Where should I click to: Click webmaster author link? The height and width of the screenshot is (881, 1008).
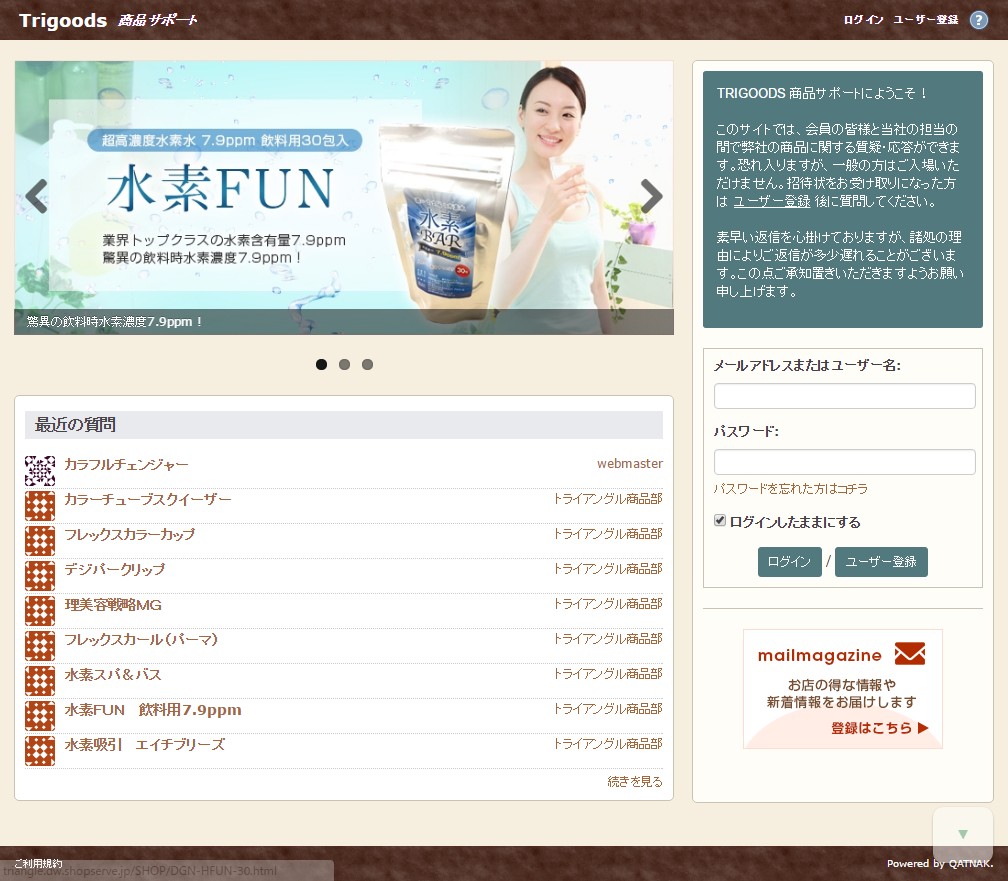pyautogui.click(x=630, y=464)
